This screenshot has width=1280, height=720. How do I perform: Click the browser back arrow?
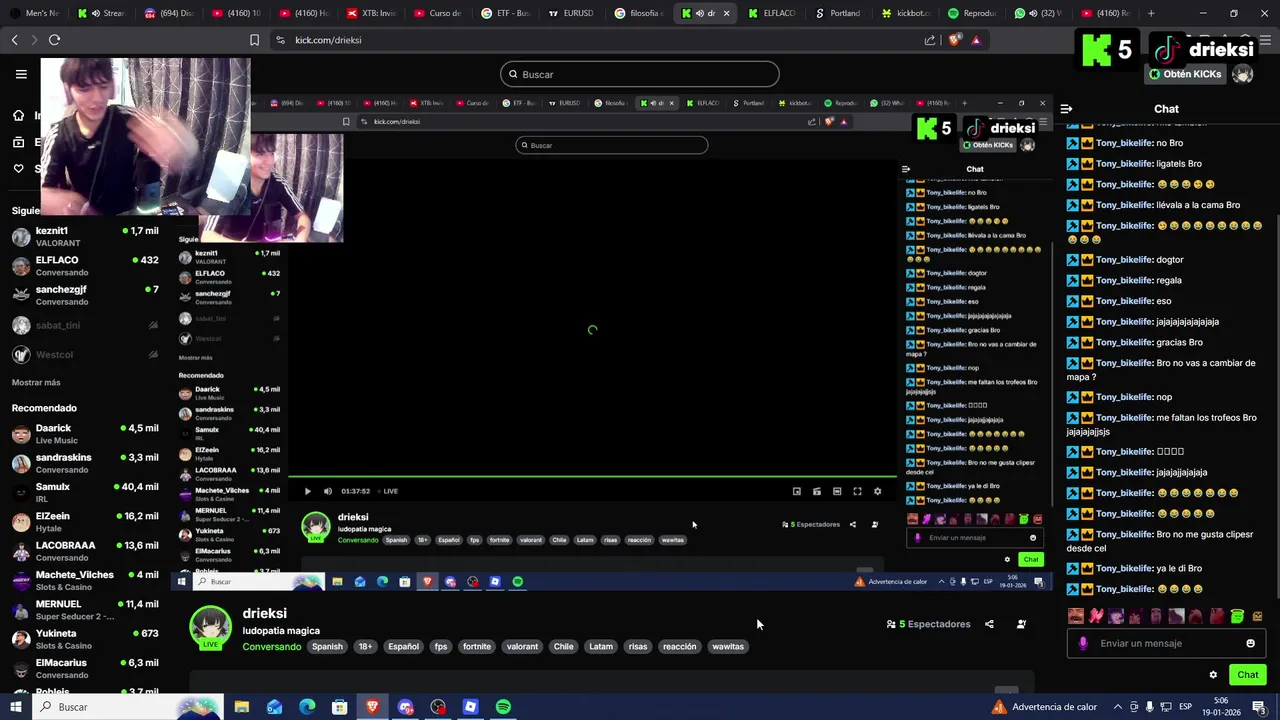[x=15, y=40]
